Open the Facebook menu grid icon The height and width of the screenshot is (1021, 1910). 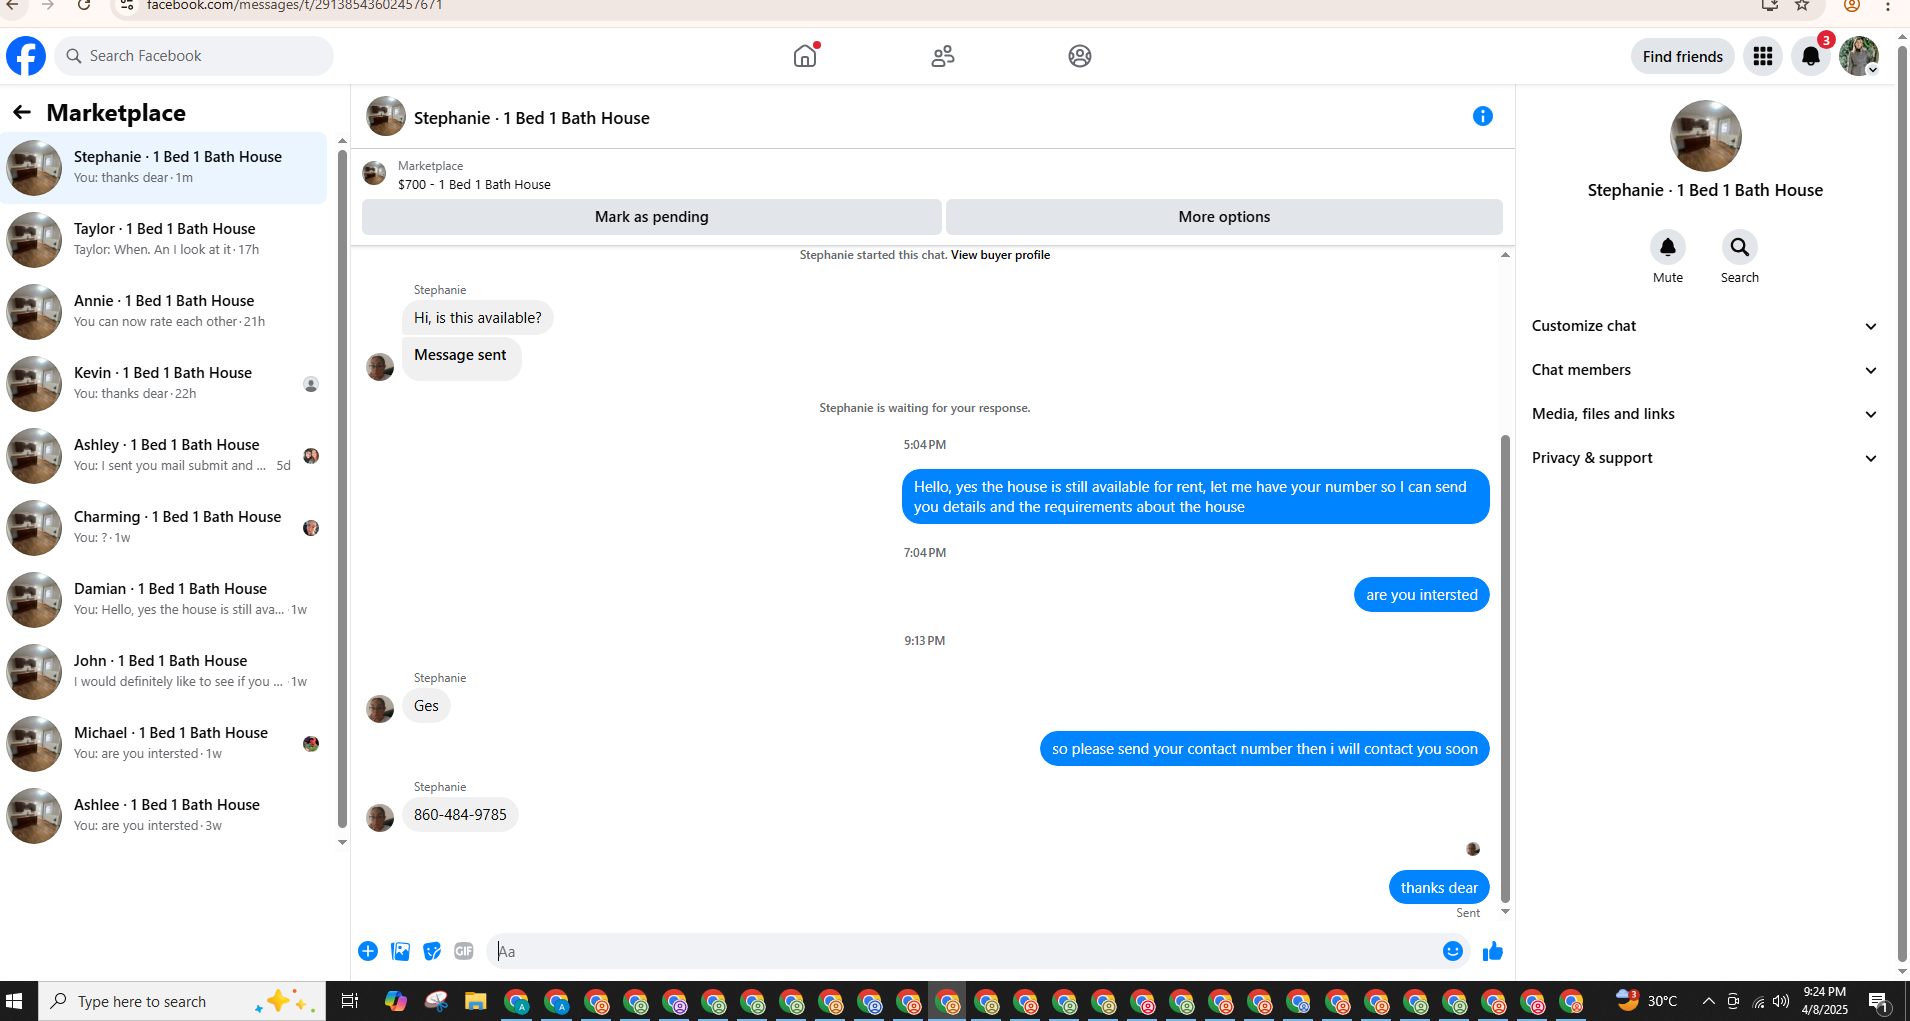click(1763, 56)
